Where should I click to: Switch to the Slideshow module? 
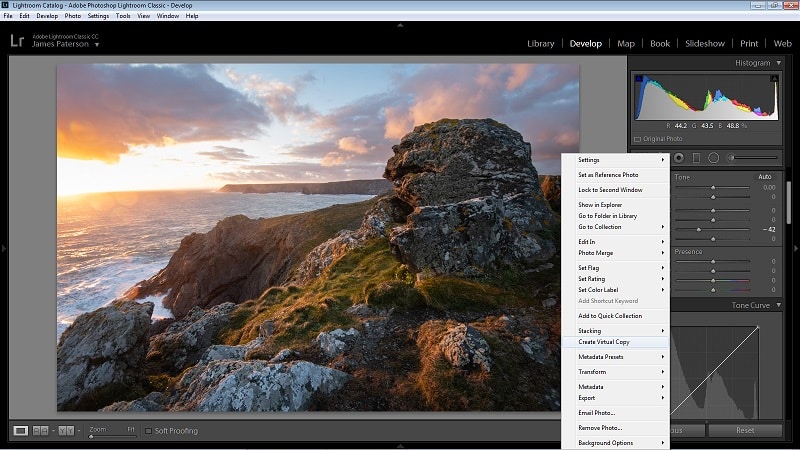(705, 43)
